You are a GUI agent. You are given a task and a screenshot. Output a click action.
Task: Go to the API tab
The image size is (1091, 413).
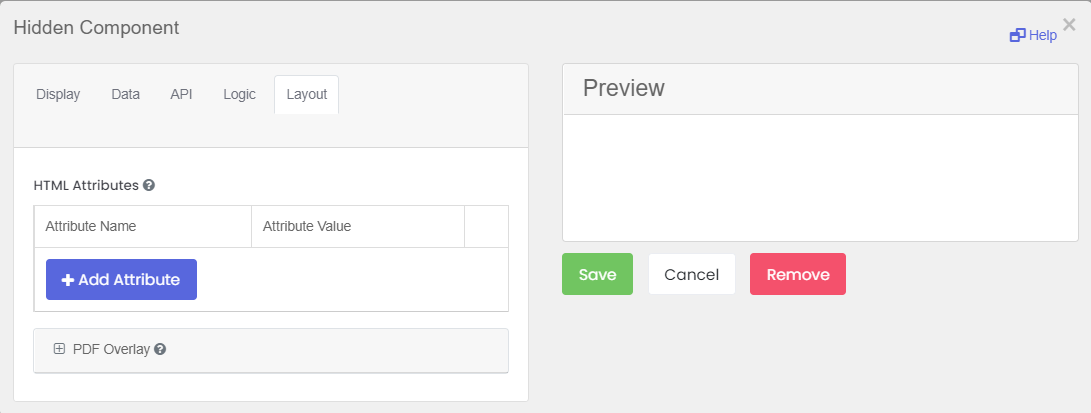181,94
